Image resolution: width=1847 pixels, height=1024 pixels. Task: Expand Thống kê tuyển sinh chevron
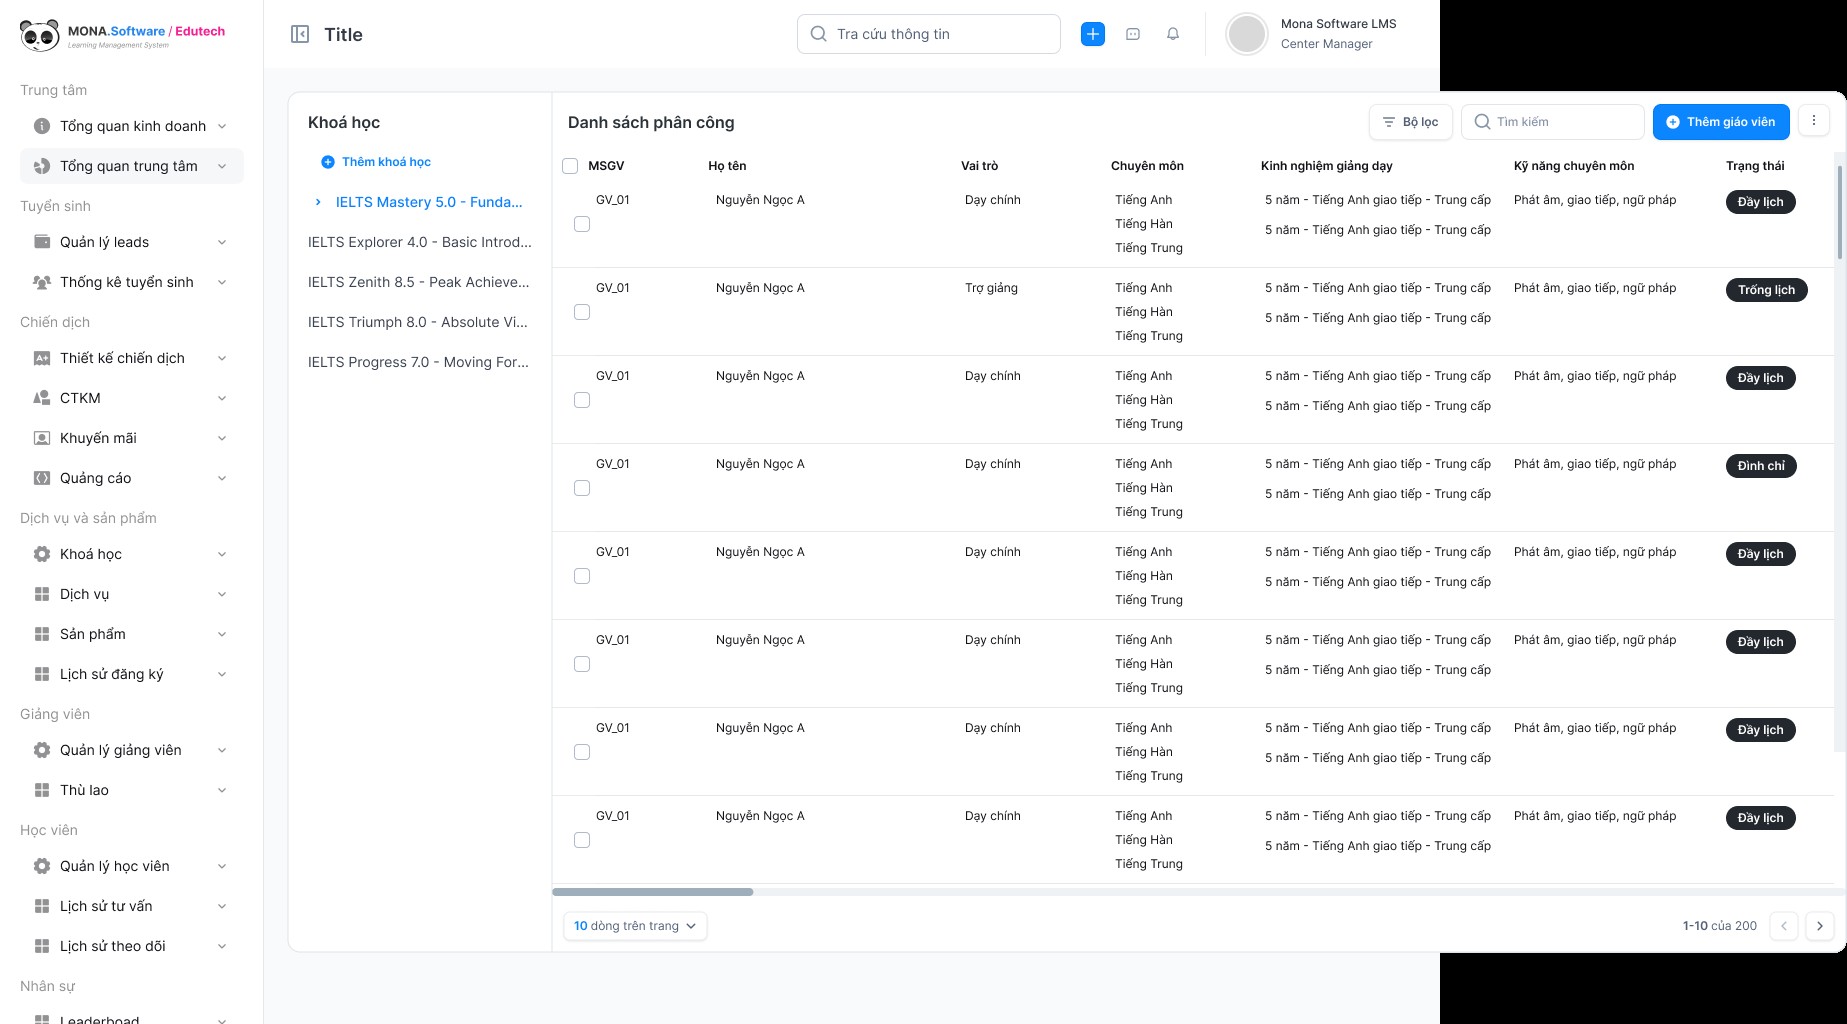point(222,282)
